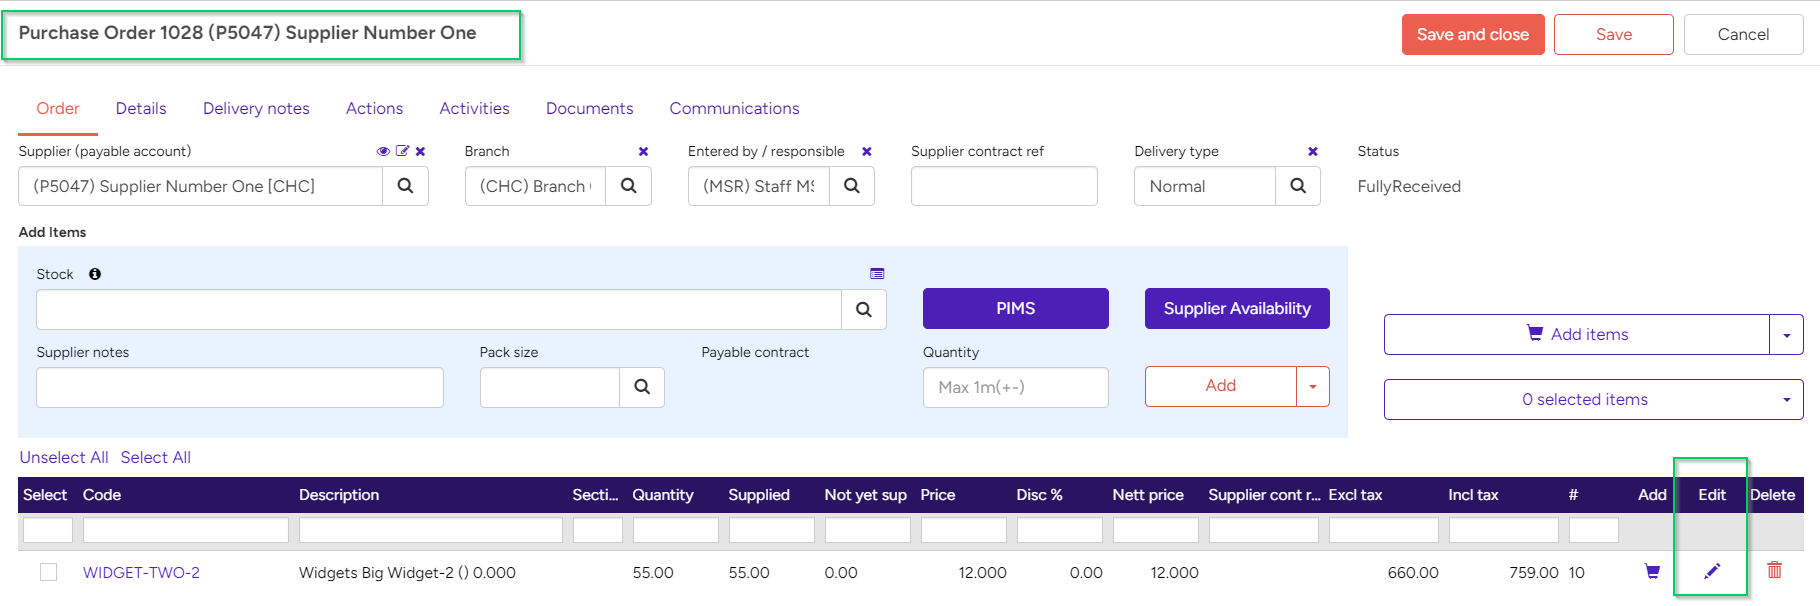Sort by the Code column header
The image size is (1820, 606).
tap(102, 495)
